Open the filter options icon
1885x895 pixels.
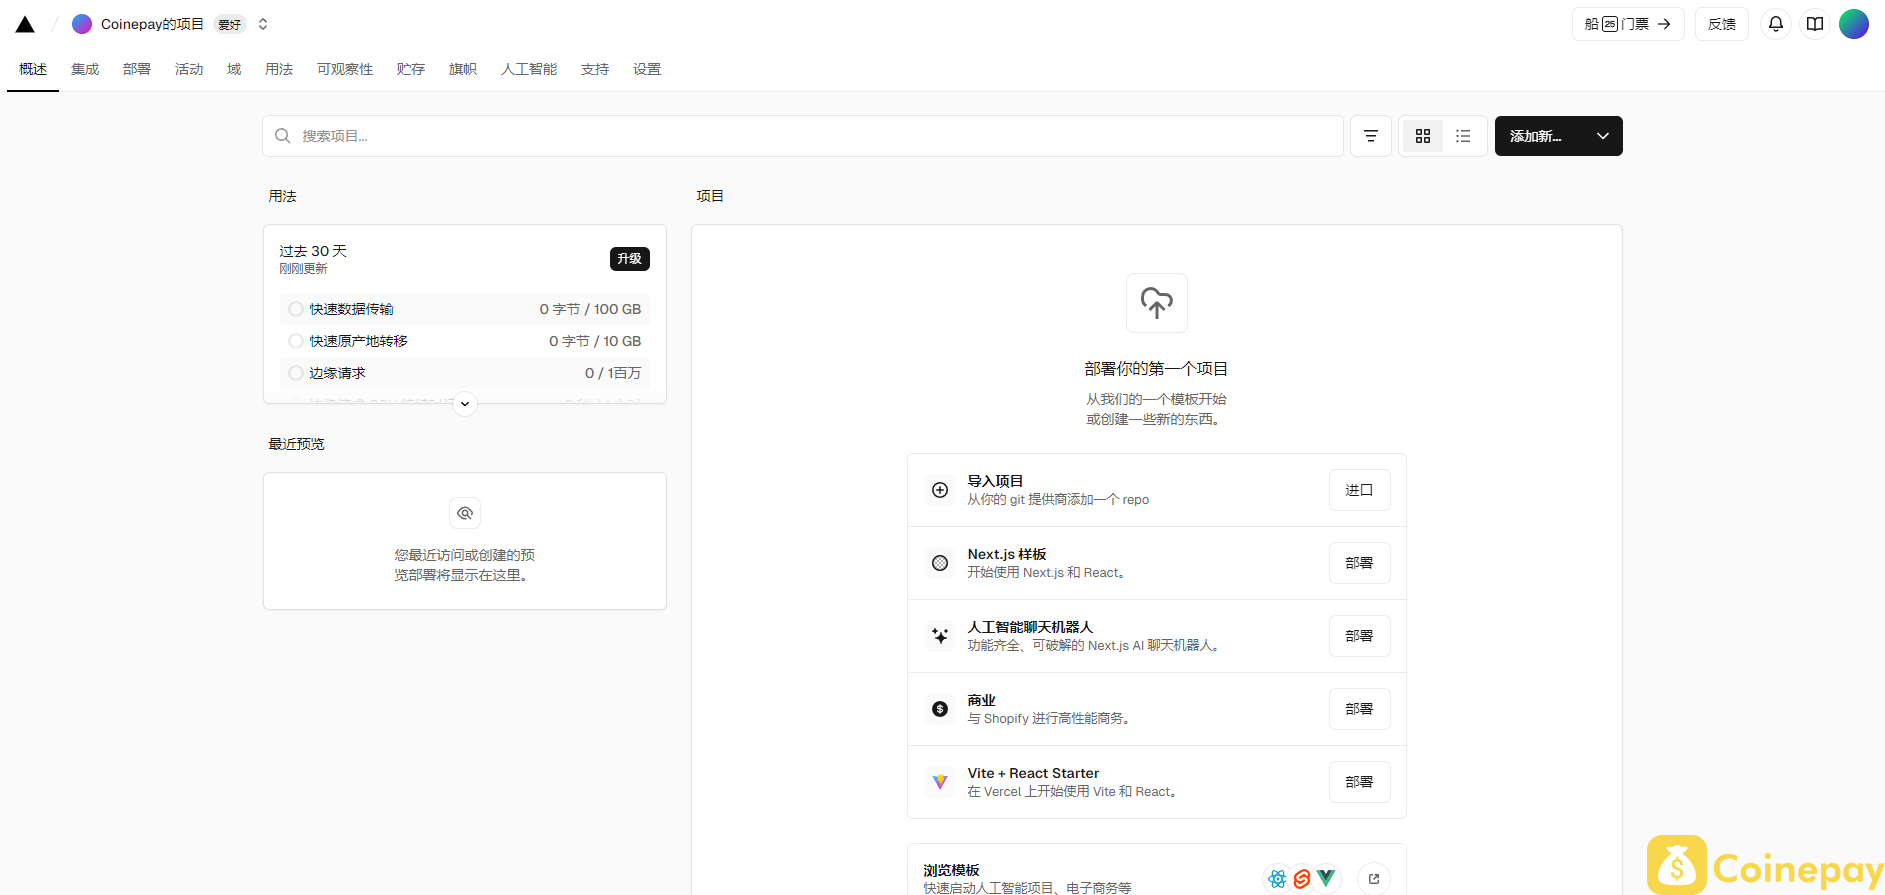(1371, 136)
